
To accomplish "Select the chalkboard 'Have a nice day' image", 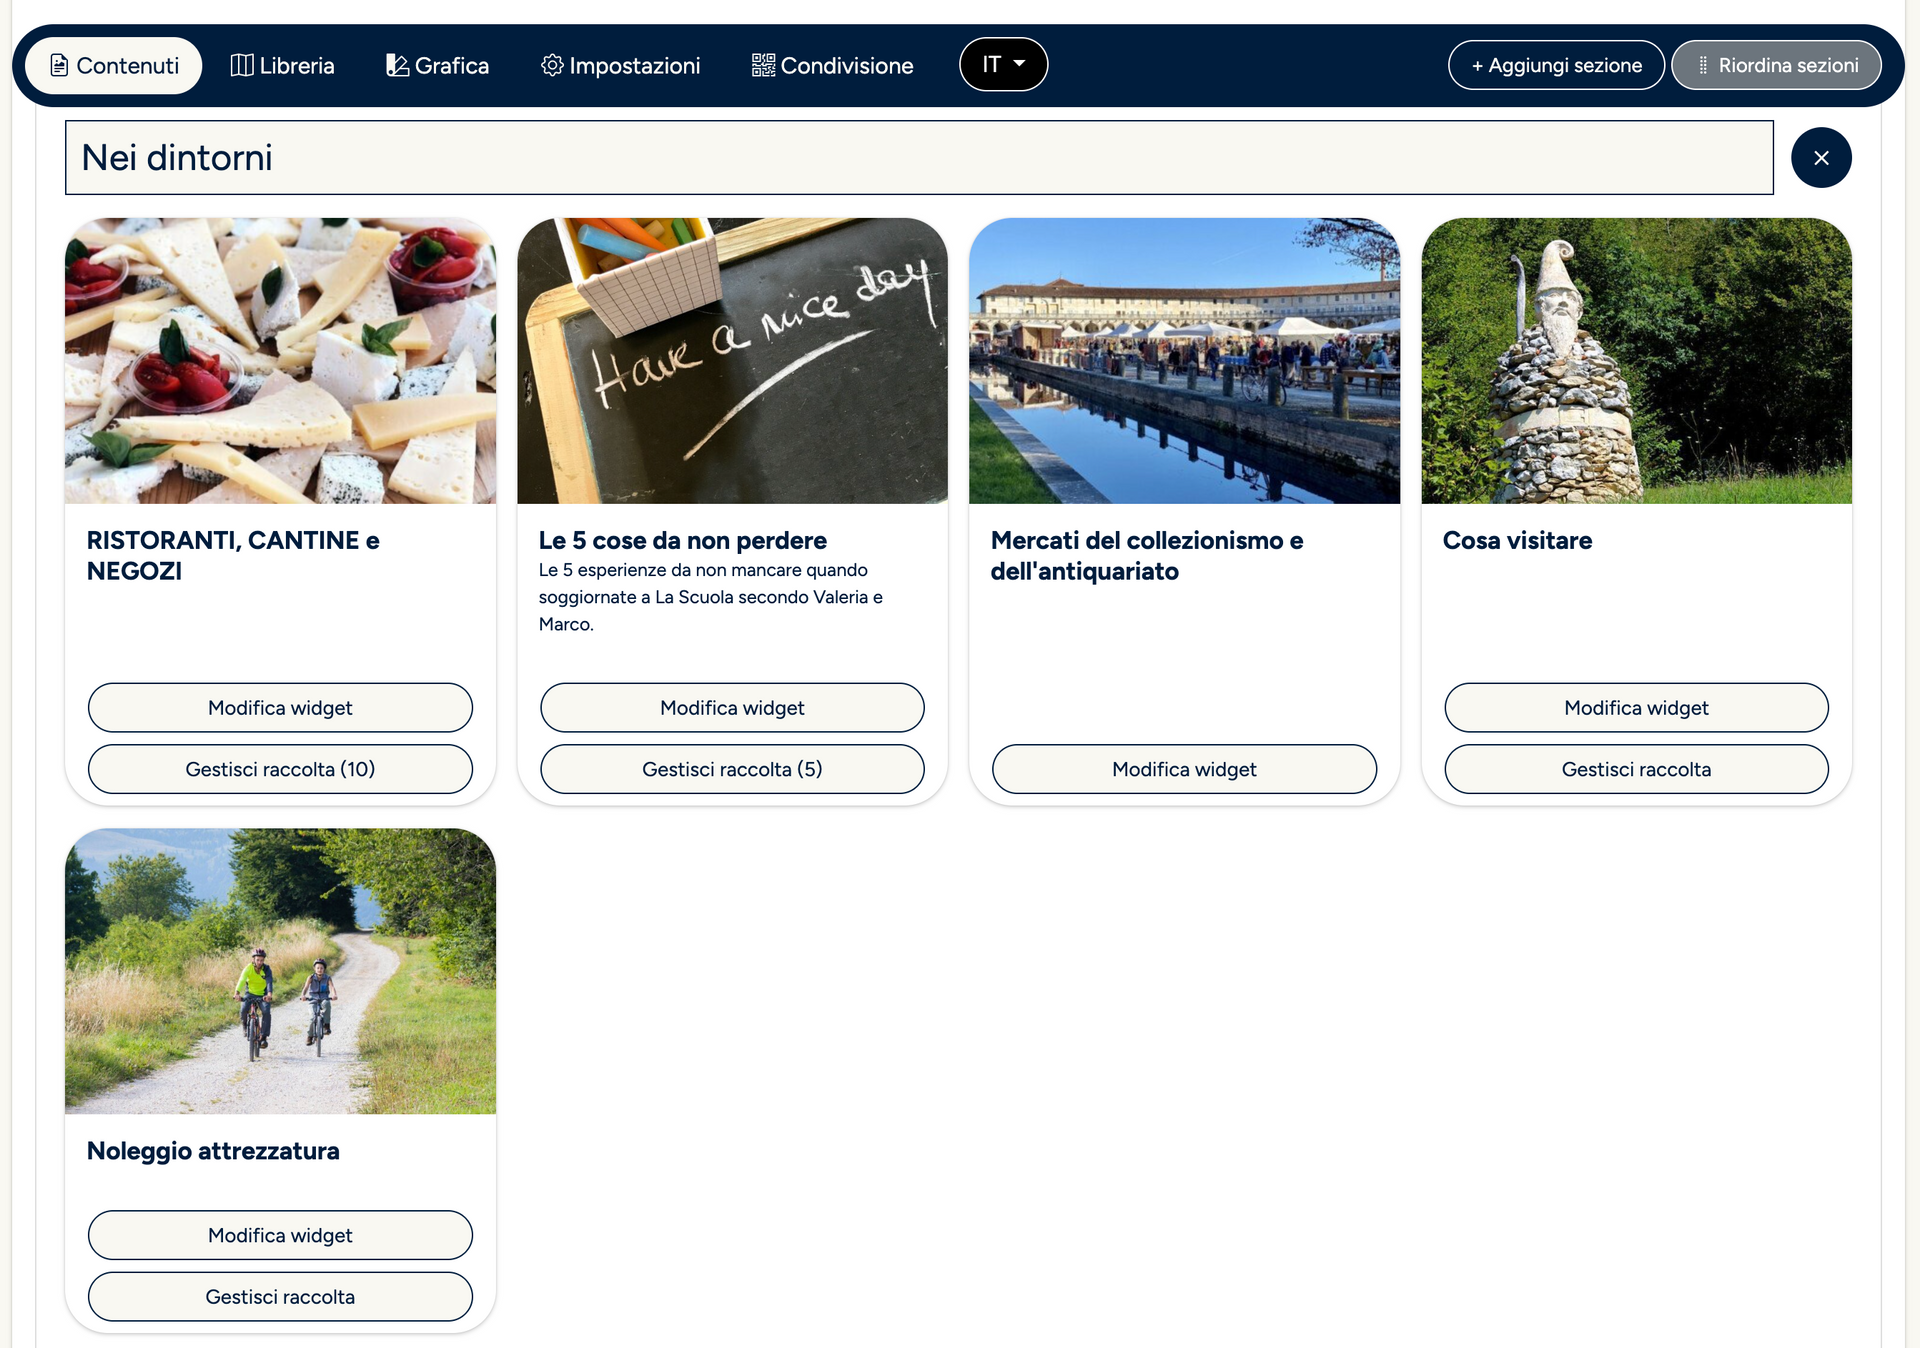I will coord(732,361).
